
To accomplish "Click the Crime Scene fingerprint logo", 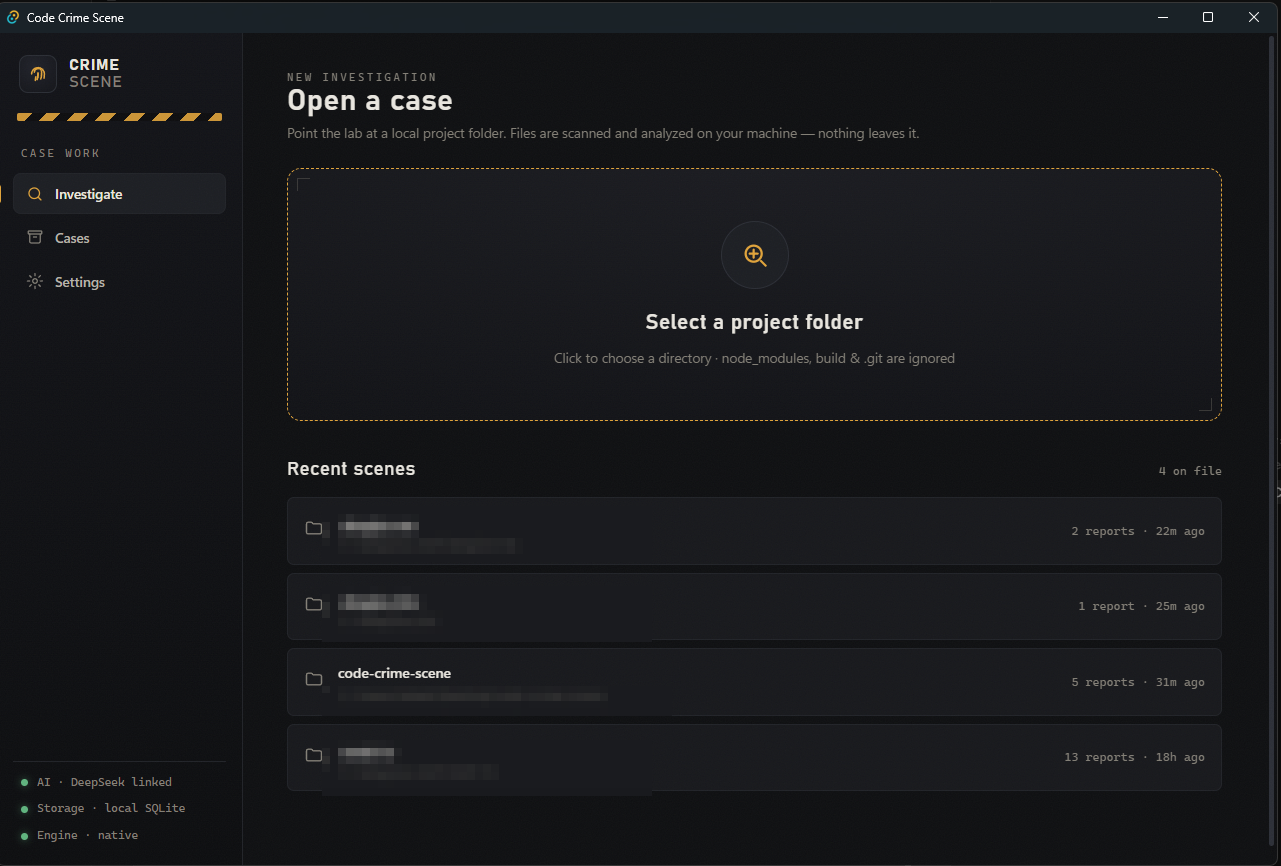I will [x=38, y=74].
